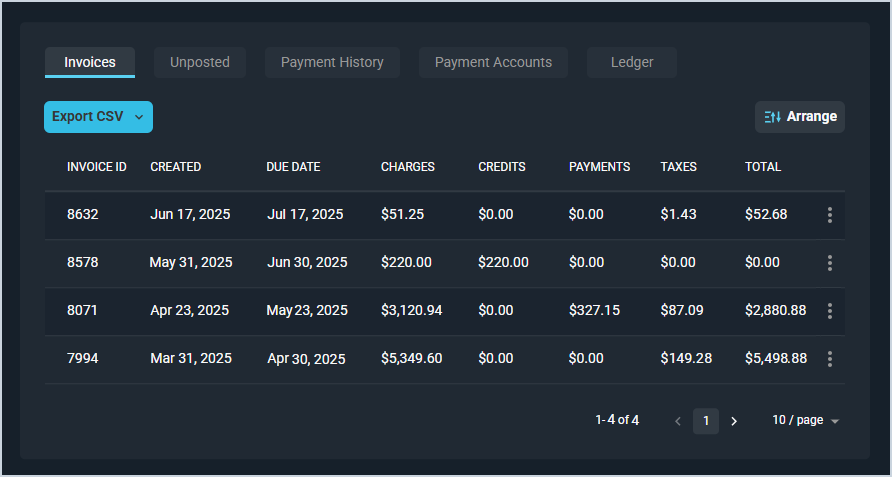Open the Payment History tab

[x=332, y=62]
